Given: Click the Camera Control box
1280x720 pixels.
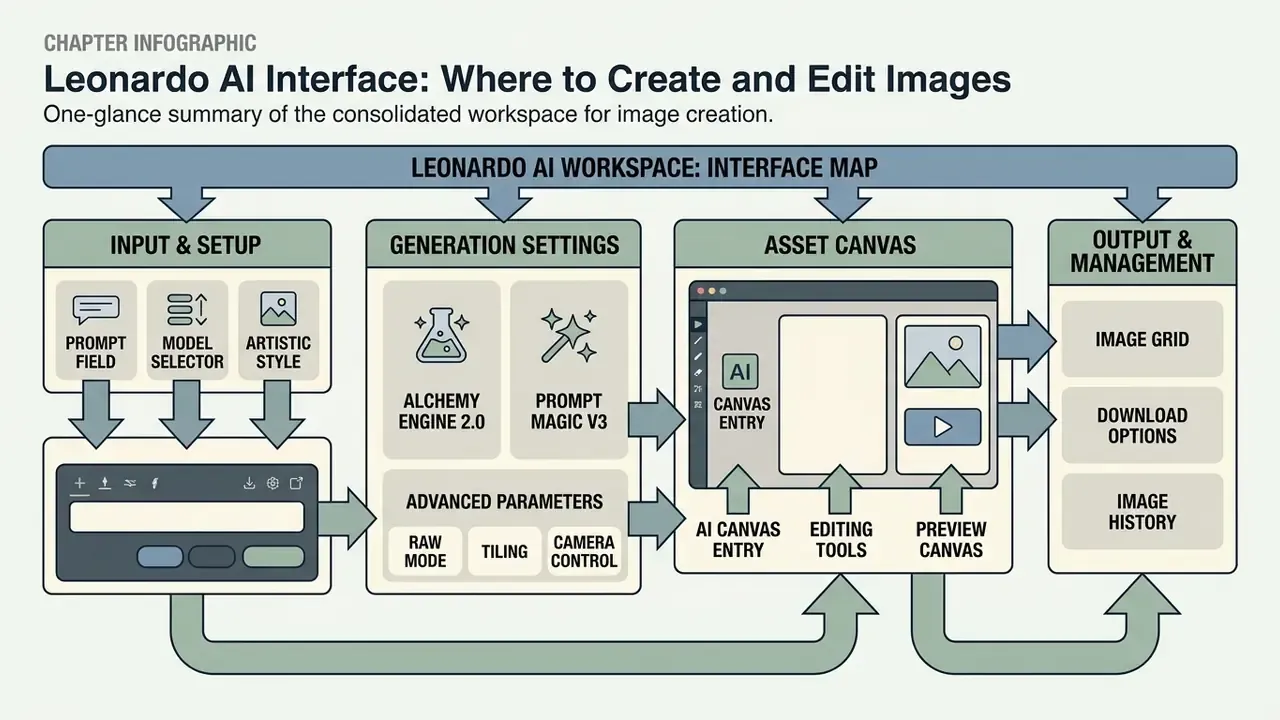Looking at the screenshot, I should (x=584, y=551).
